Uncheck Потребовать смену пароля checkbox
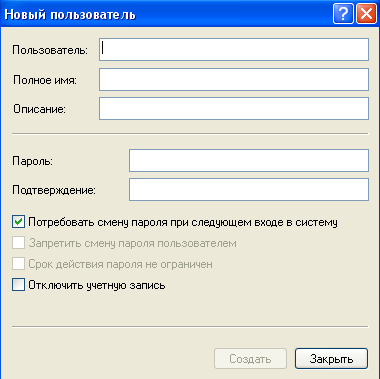Screen dimensions: 380x379 [x=18, y=222]
